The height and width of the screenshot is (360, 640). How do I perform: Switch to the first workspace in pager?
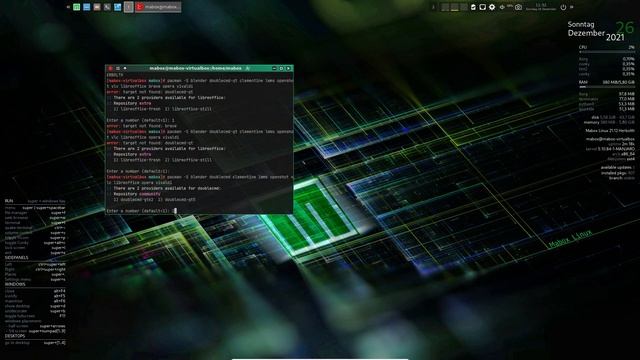(445, 7)
